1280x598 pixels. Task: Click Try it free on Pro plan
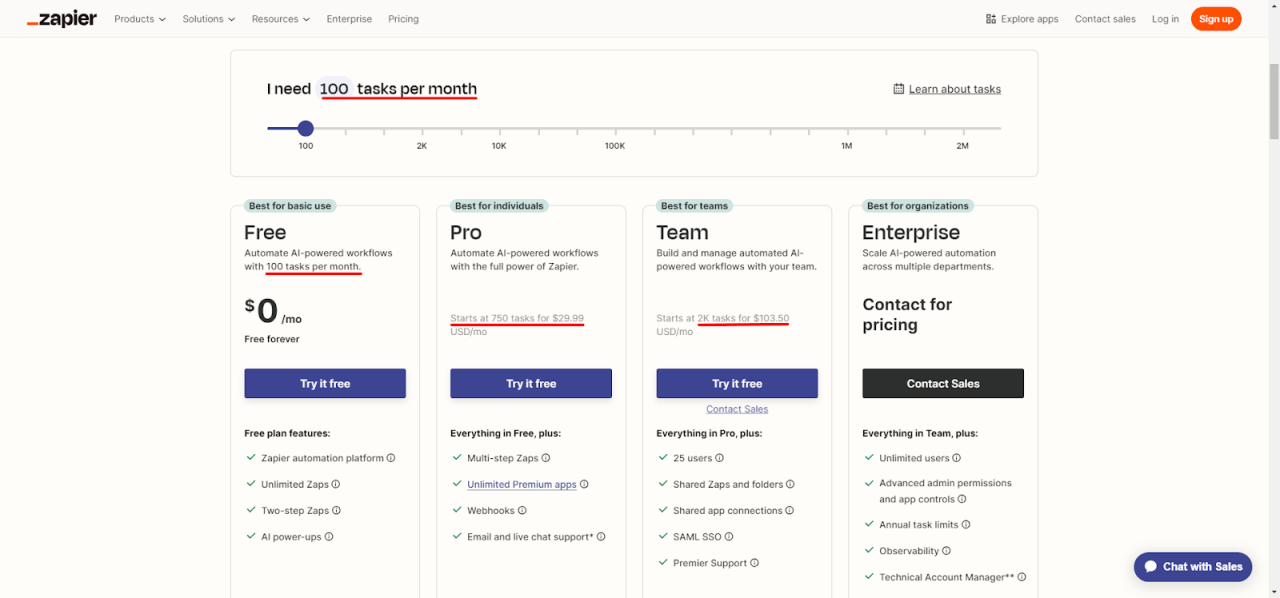[531, 384]
